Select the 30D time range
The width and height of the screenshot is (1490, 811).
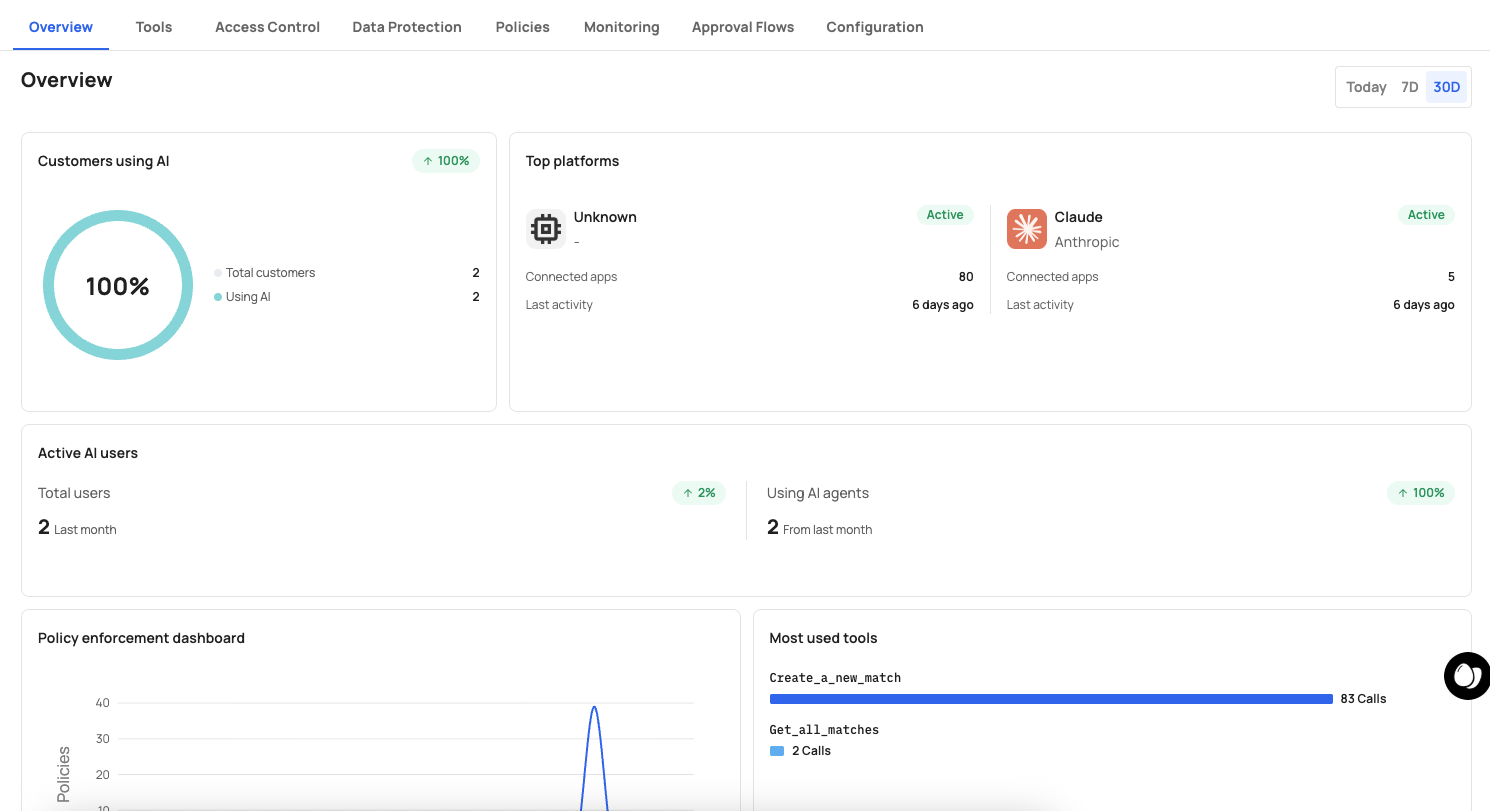coord(1446,87)
